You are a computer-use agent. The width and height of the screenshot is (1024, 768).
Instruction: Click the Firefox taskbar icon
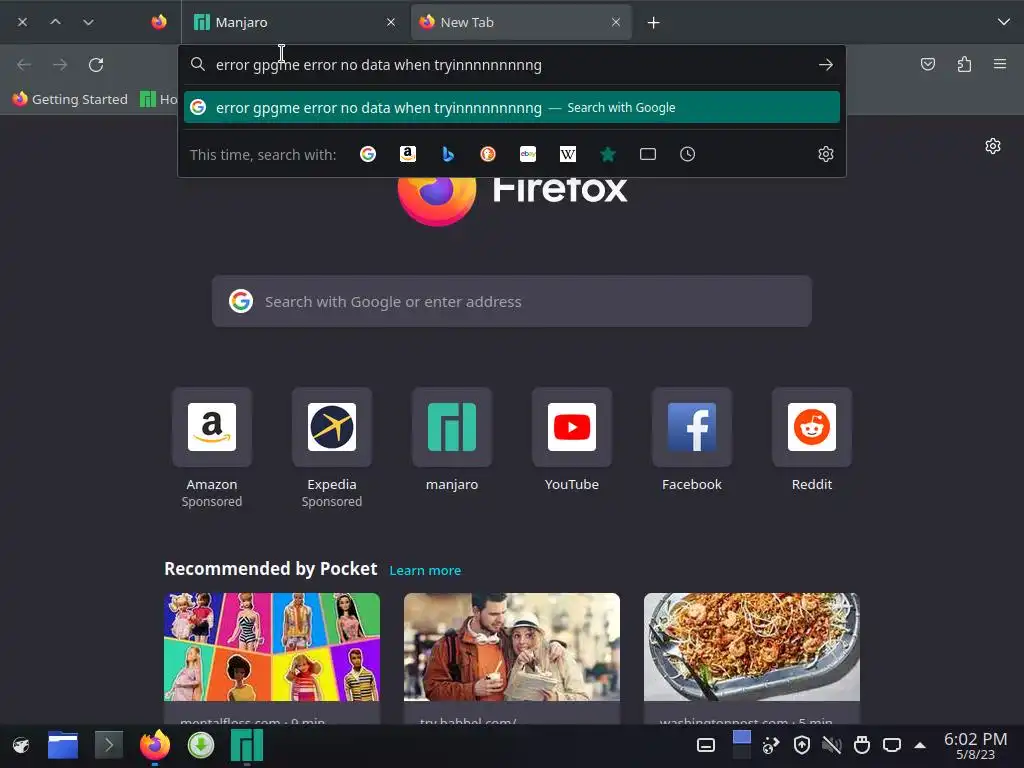pos(155,745)
